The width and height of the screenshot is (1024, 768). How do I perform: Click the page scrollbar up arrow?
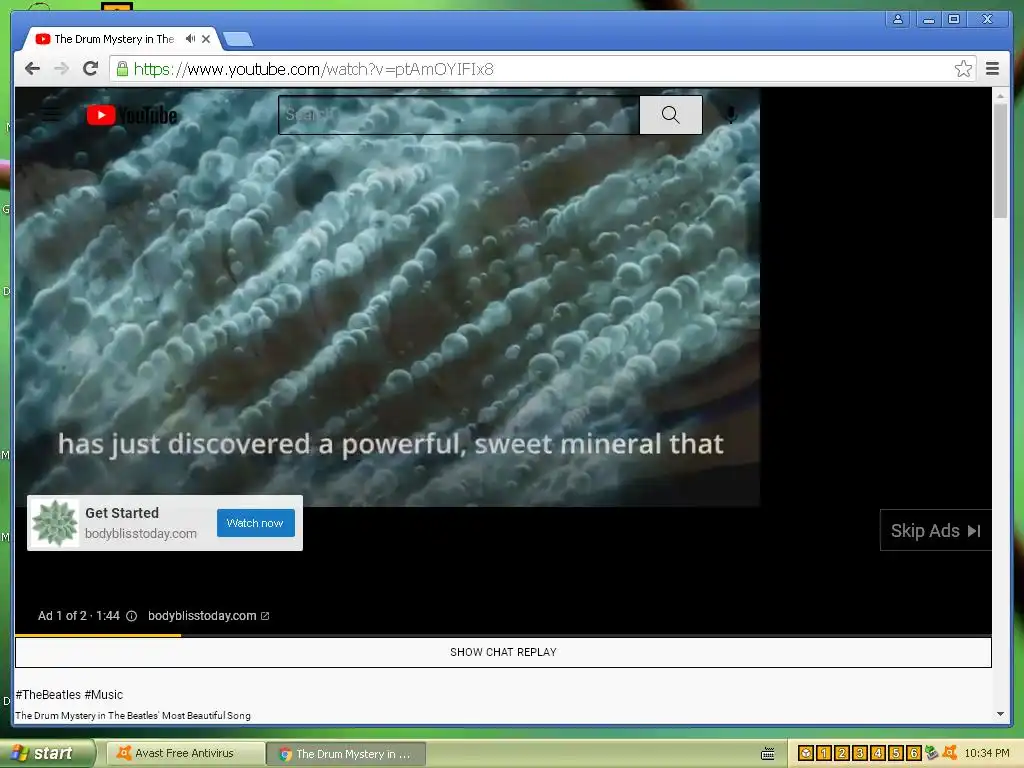(1000, 95)
